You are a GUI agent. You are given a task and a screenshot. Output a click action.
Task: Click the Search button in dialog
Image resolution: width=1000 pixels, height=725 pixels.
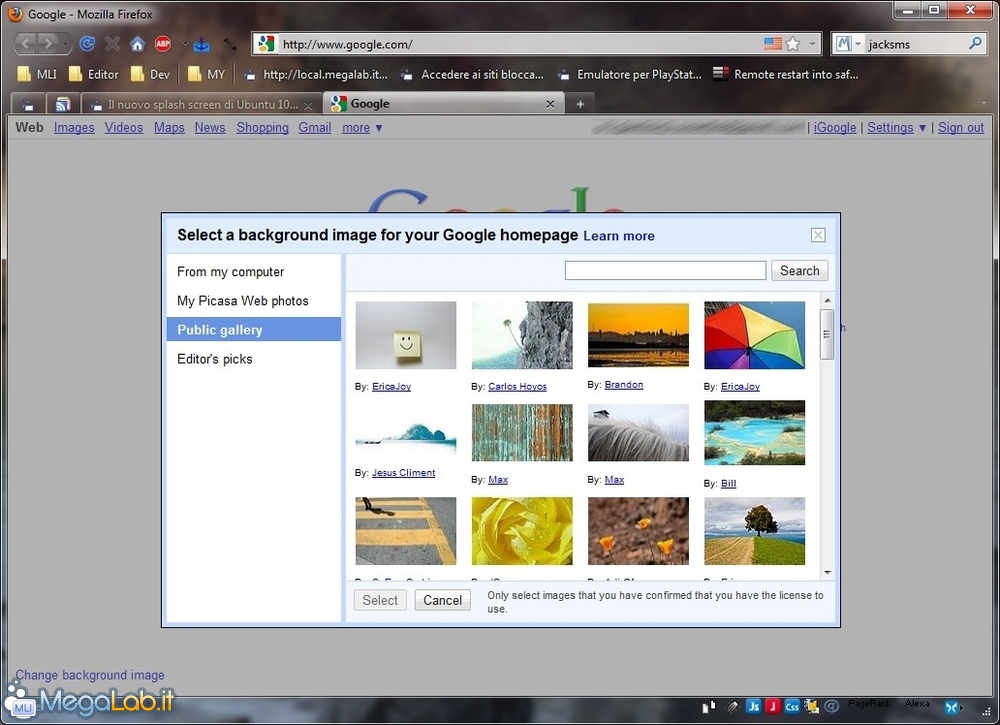pos(800,270)
